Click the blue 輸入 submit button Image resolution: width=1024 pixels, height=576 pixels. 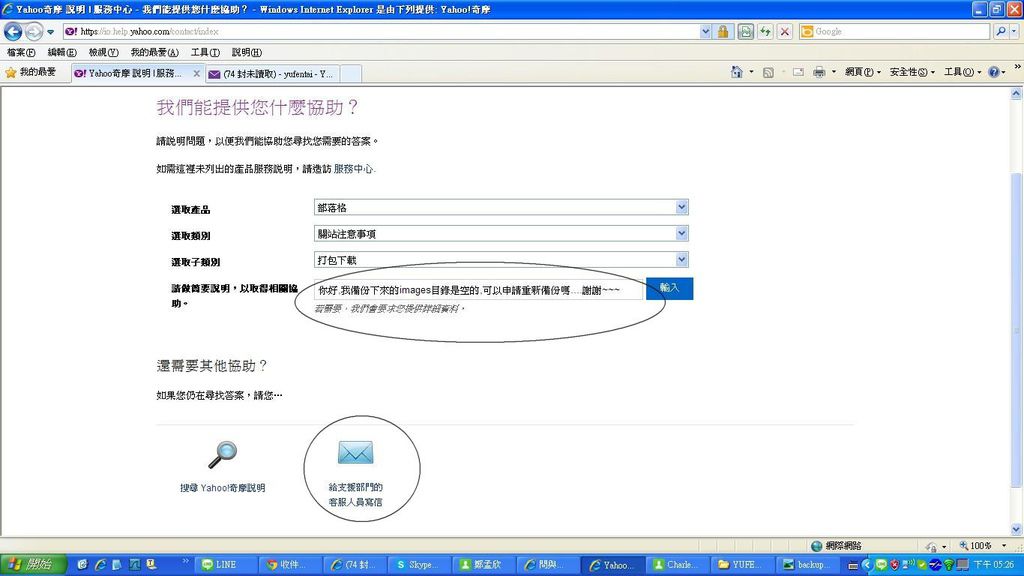point(669,288)
